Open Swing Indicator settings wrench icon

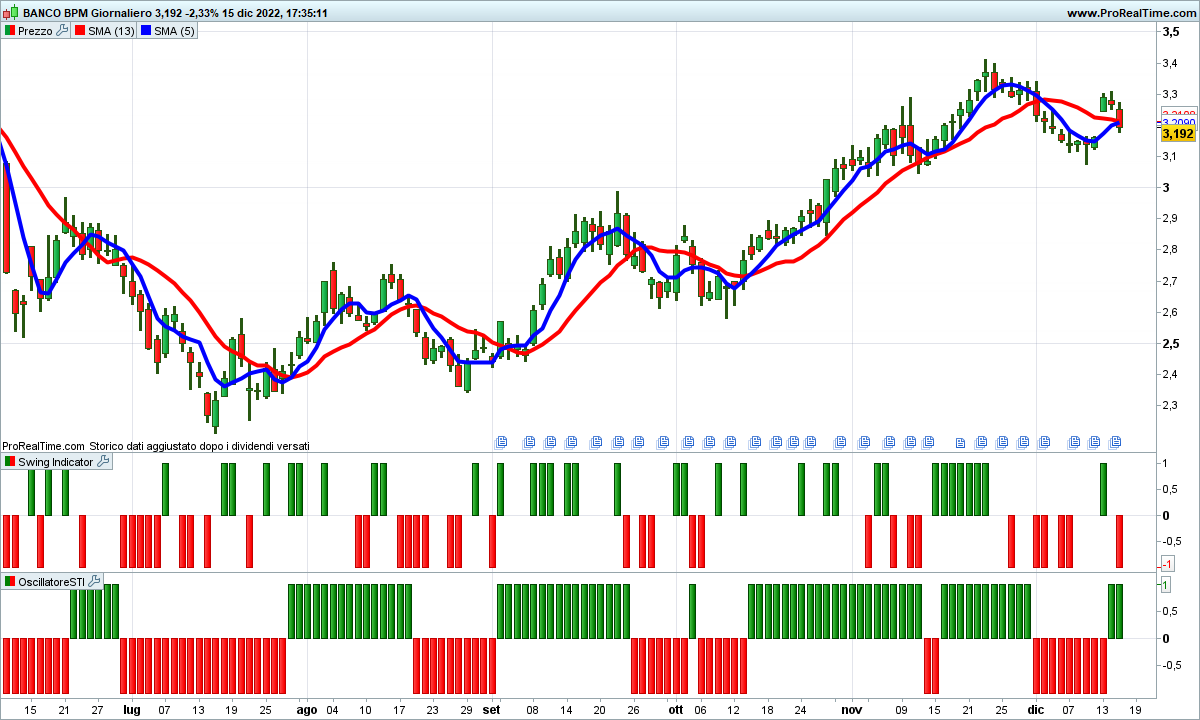[103, 462]
